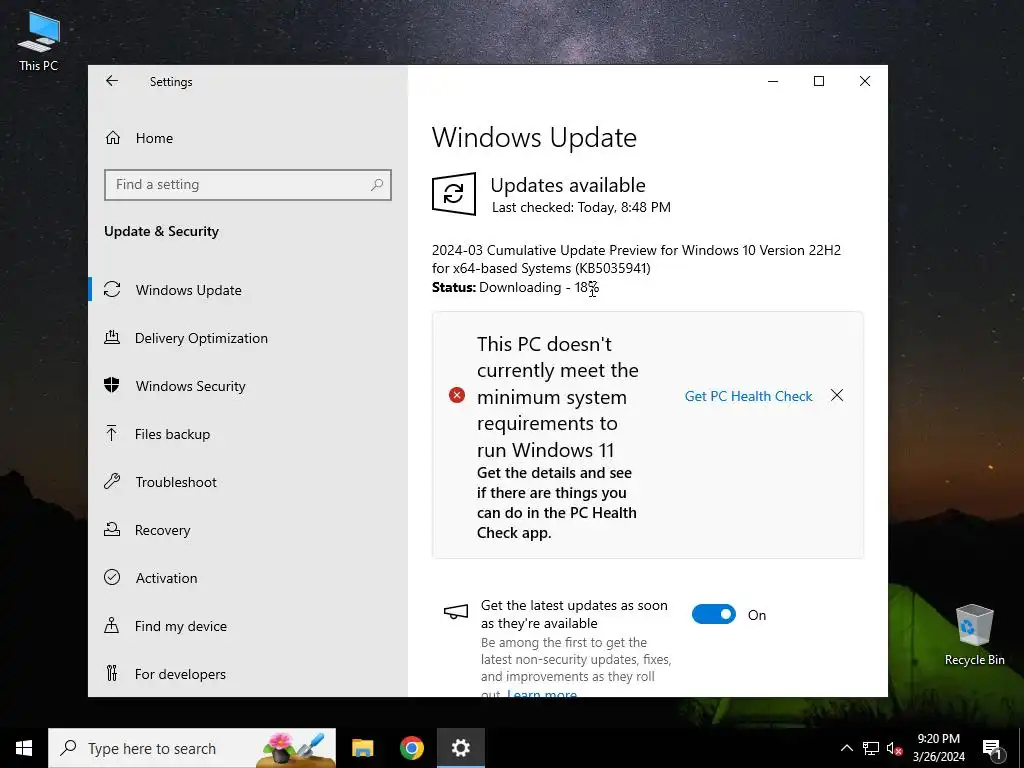Image resolution: width=1024 pixels, height=768 pixels.
Task: Open Delivery Optimization settings
Action: point(248,338)
